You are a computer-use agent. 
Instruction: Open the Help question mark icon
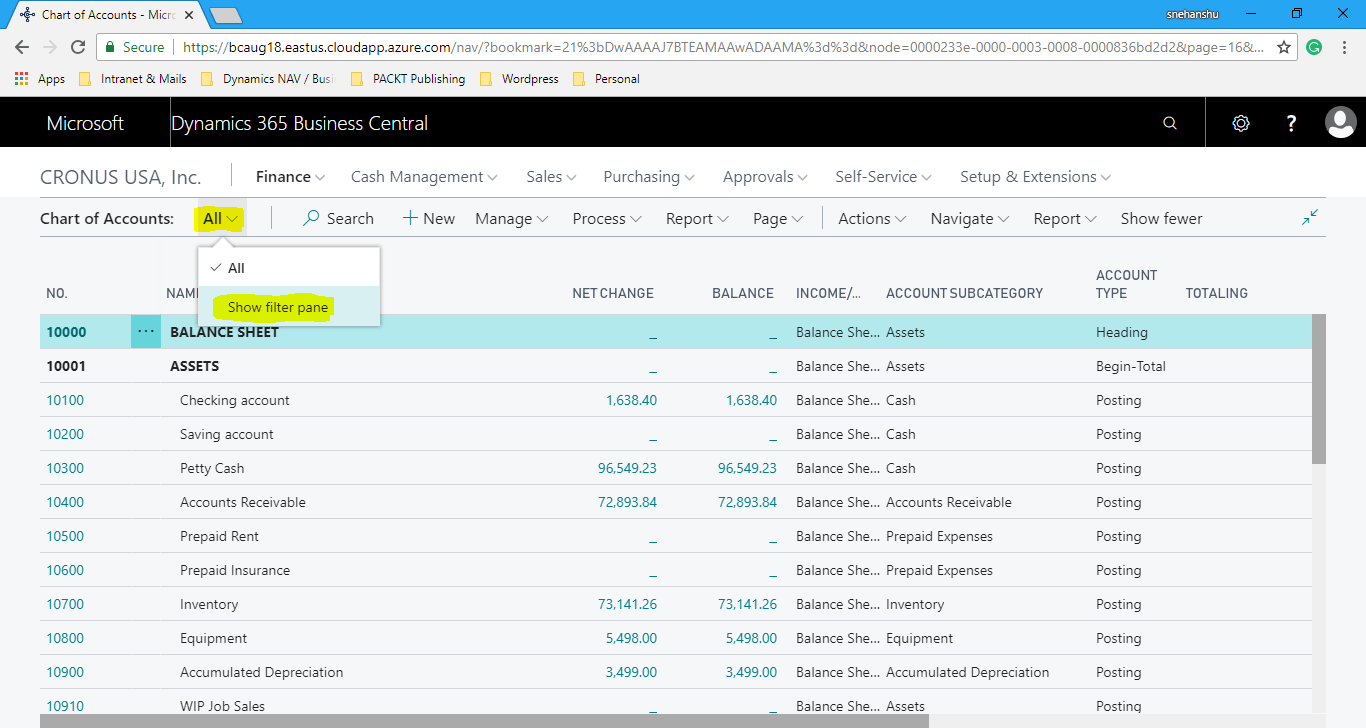pyautogui.click(x=1291, y=122)
